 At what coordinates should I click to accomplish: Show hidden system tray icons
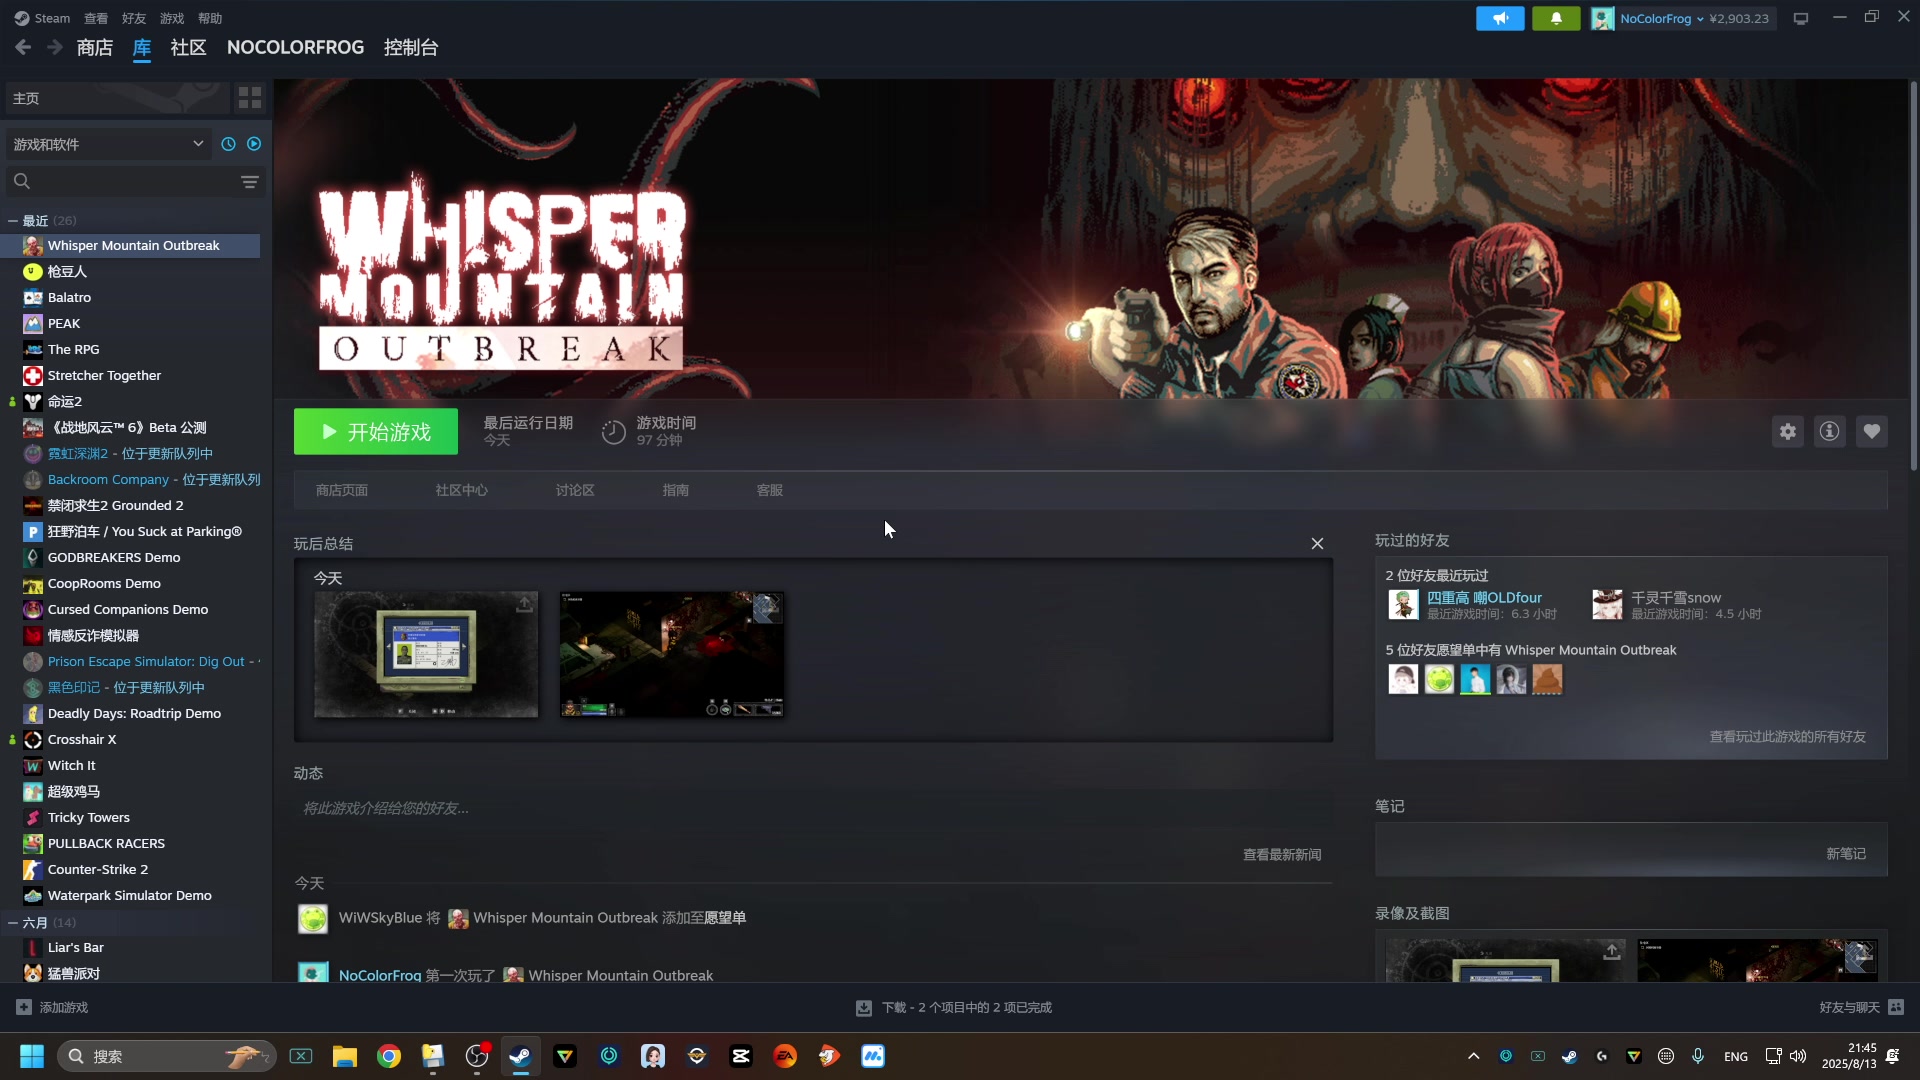1473,1056
